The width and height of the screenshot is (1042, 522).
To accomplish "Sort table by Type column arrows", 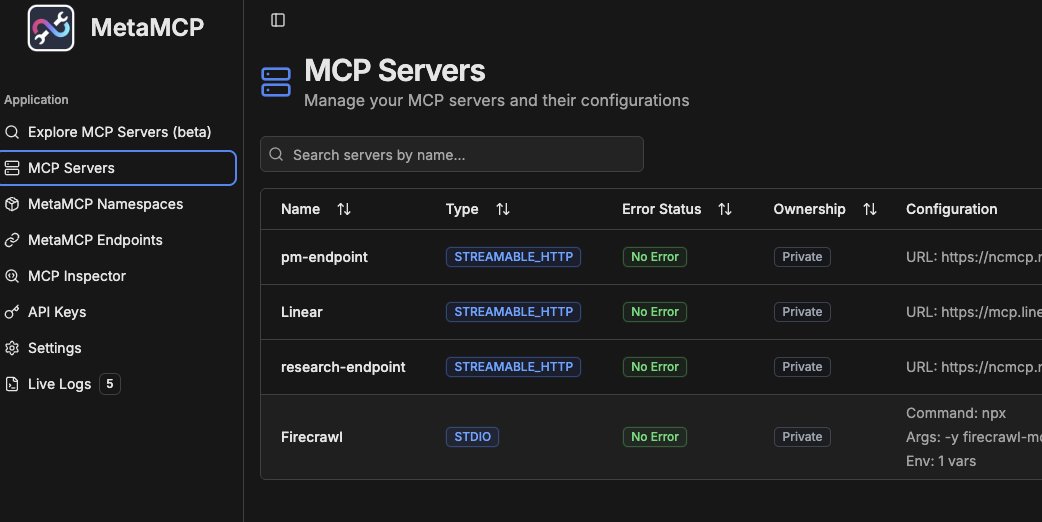I will click(x=503, y=209).
